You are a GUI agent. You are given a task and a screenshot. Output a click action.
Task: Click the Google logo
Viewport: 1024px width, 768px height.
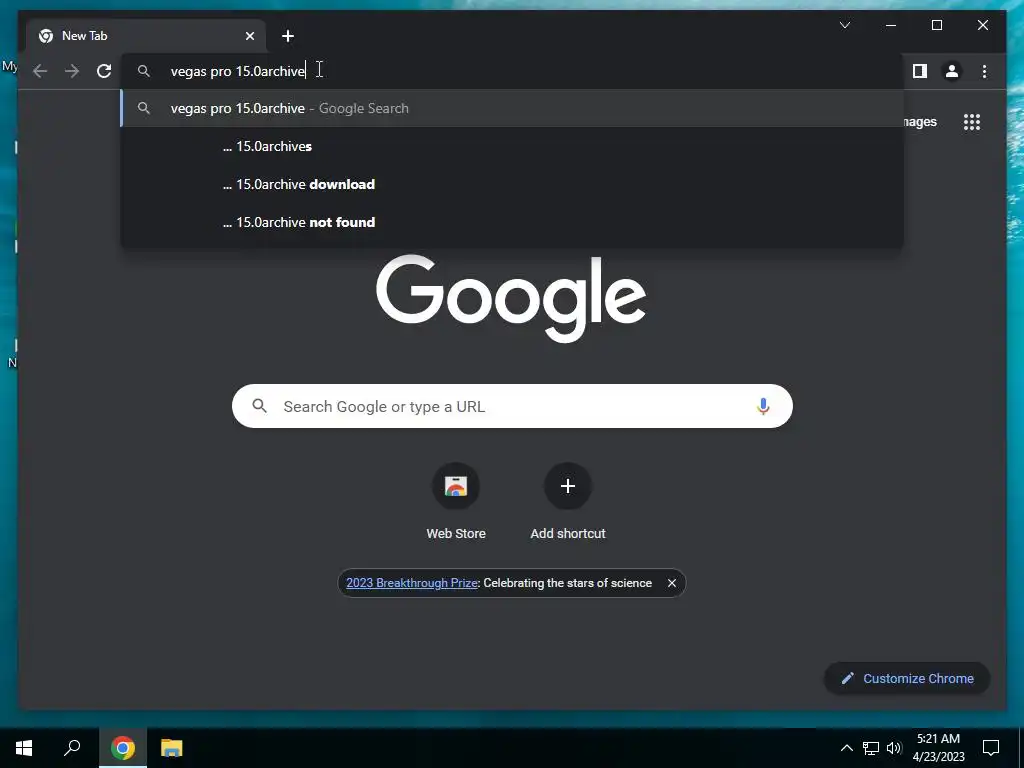[511, 298]
